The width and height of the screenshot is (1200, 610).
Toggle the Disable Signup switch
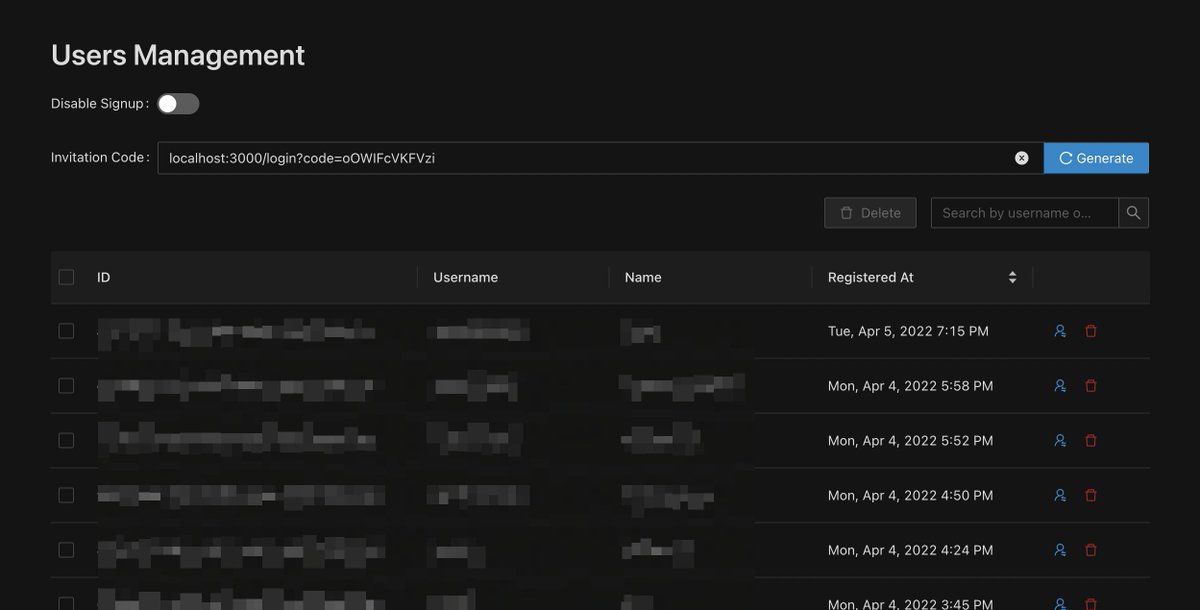click(x=178, y=104)
